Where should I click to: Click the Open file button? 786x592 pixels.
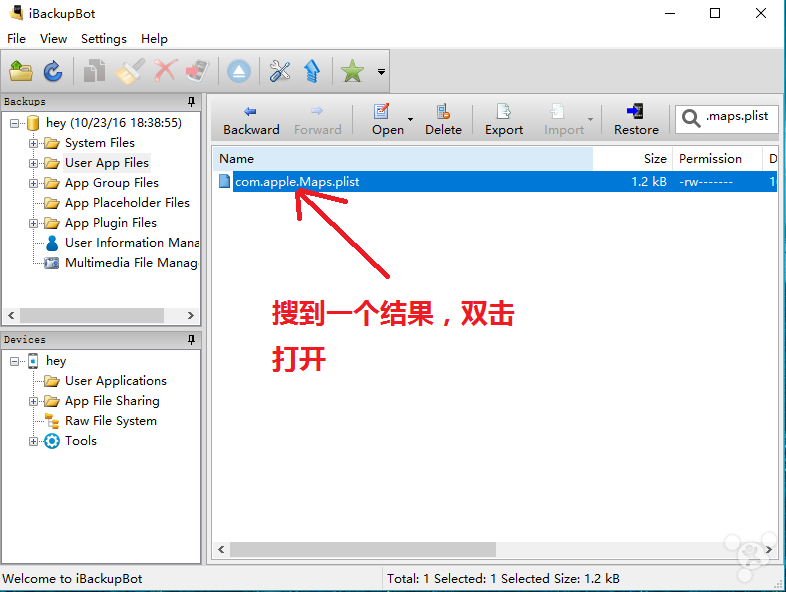pyautogui.click(x=387, y=120)
